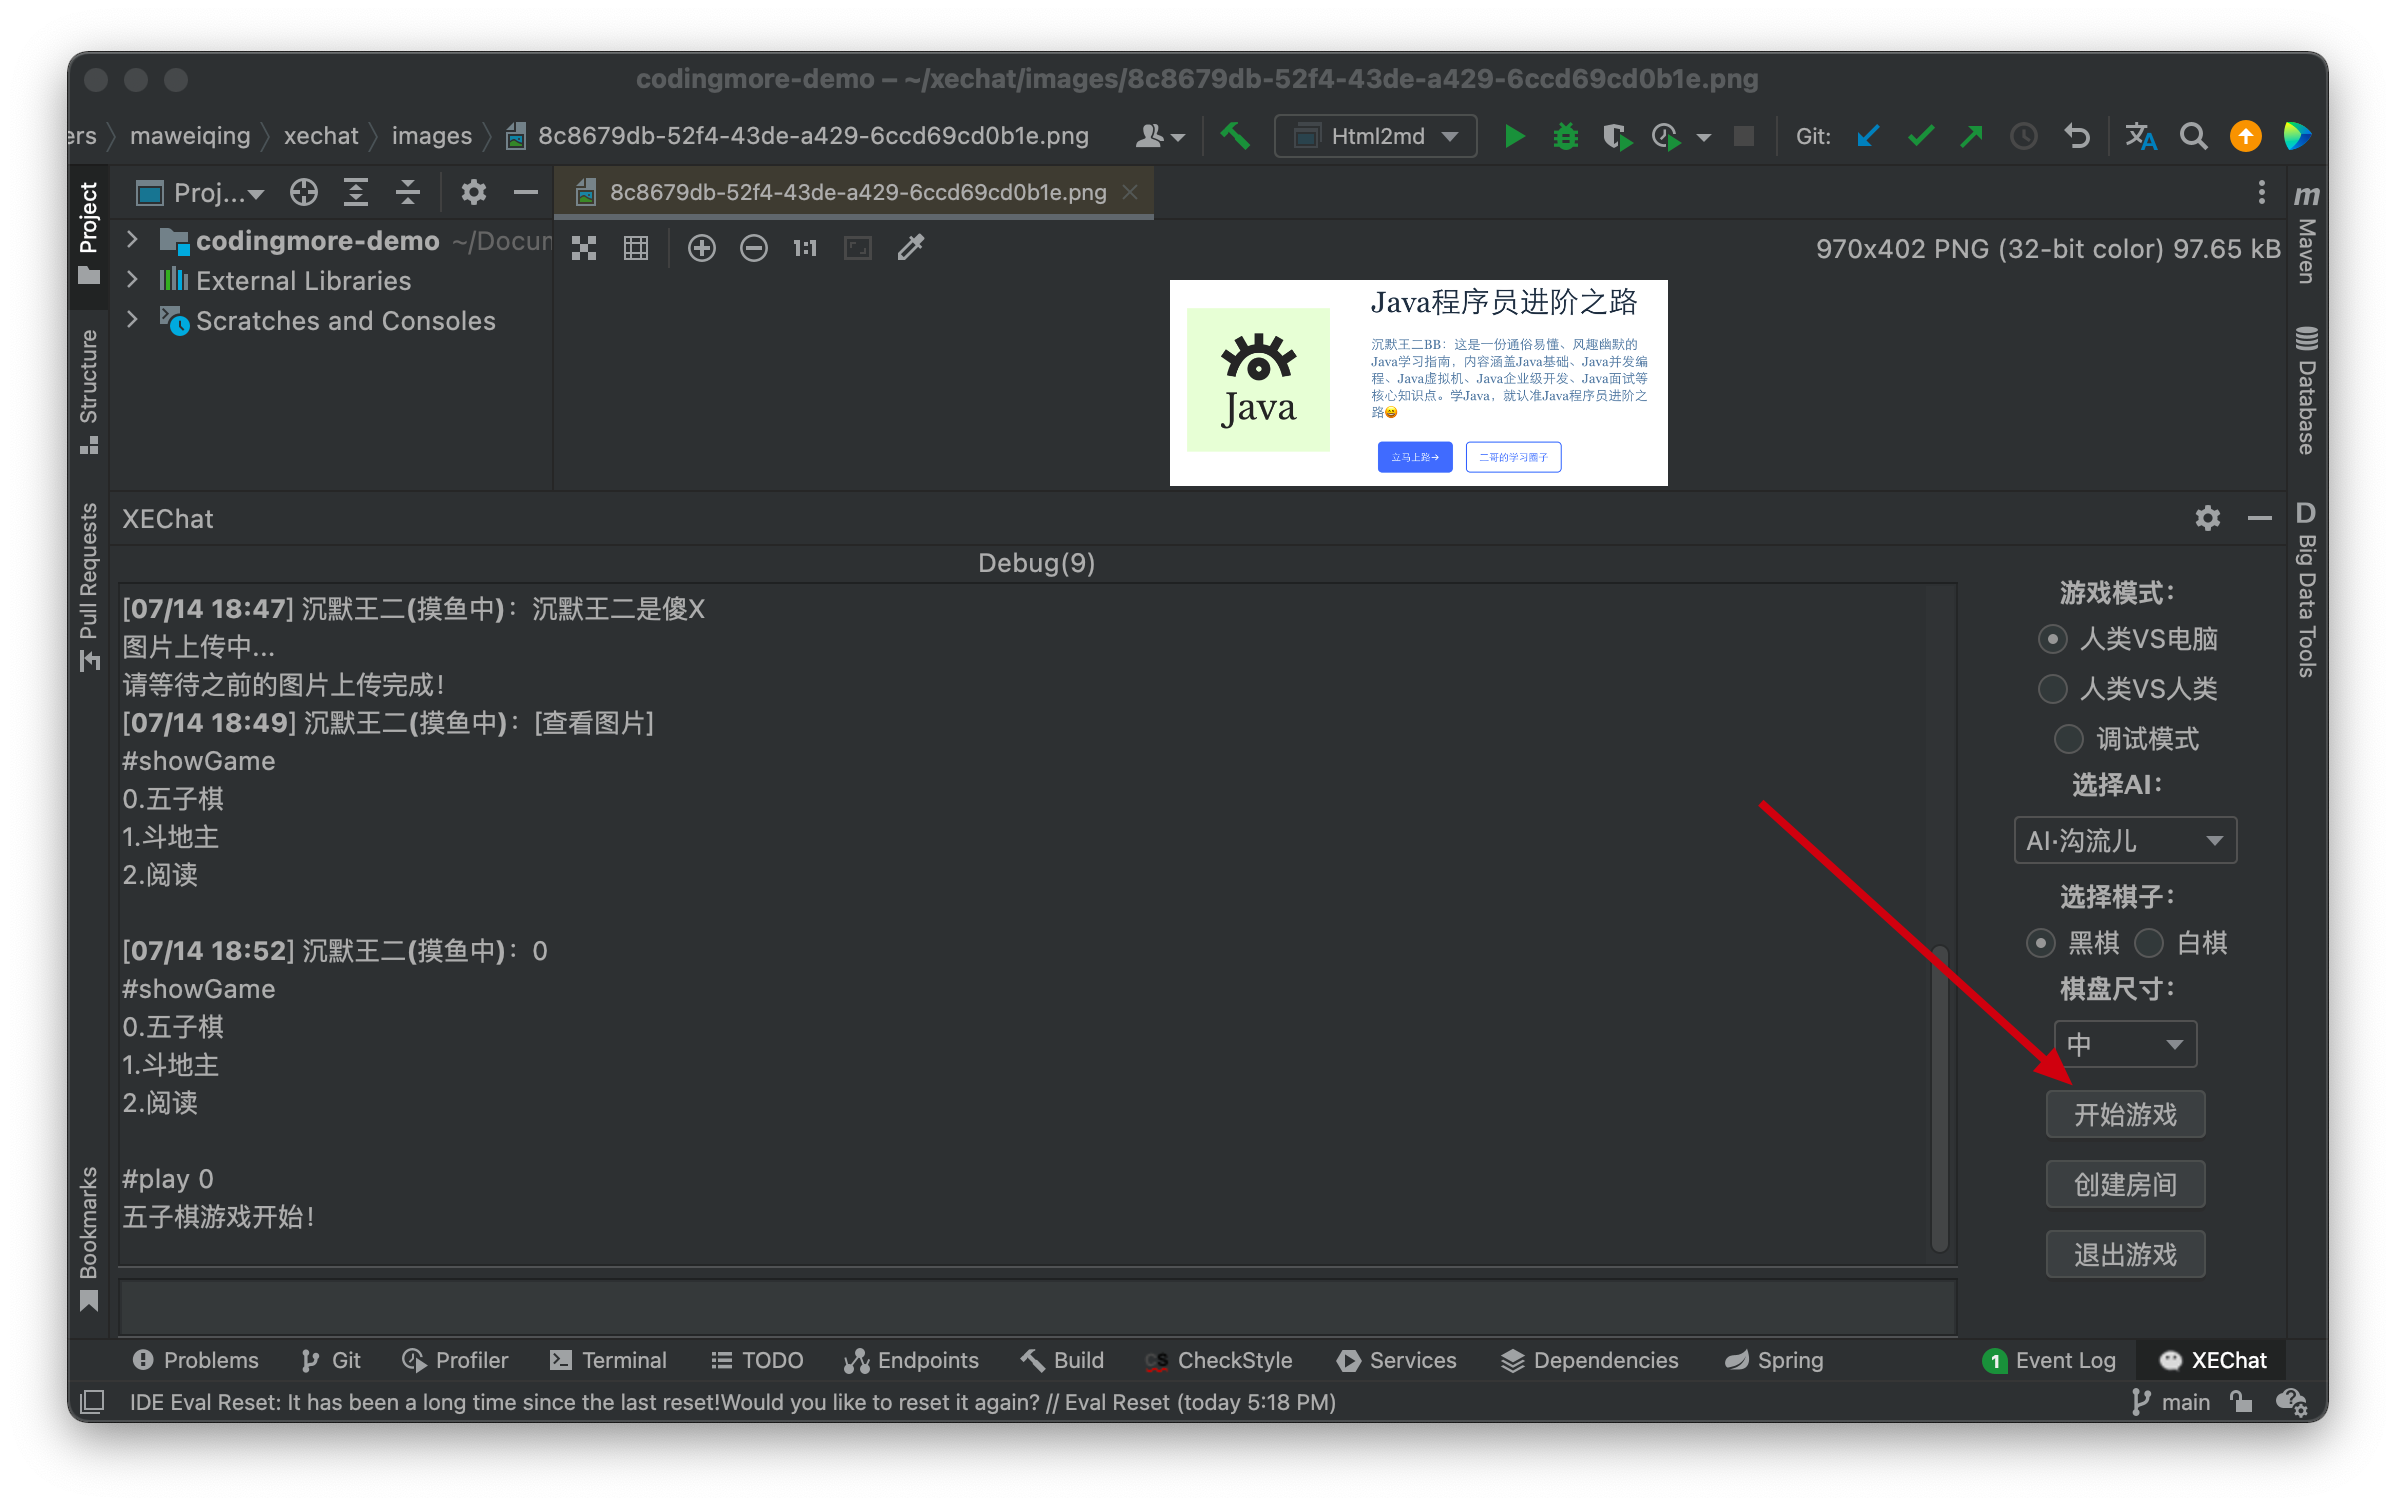Select 调试模式 radio option
Viewport: 2396px width, 1506px height.
click(x=2068, y=739)
